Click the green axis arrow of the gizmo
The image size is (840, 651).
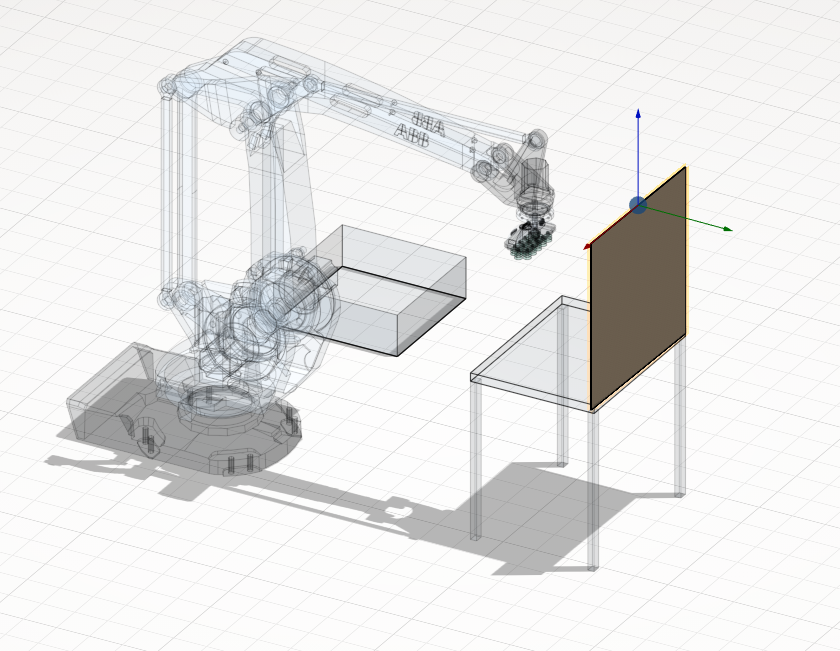pos(691,219)
